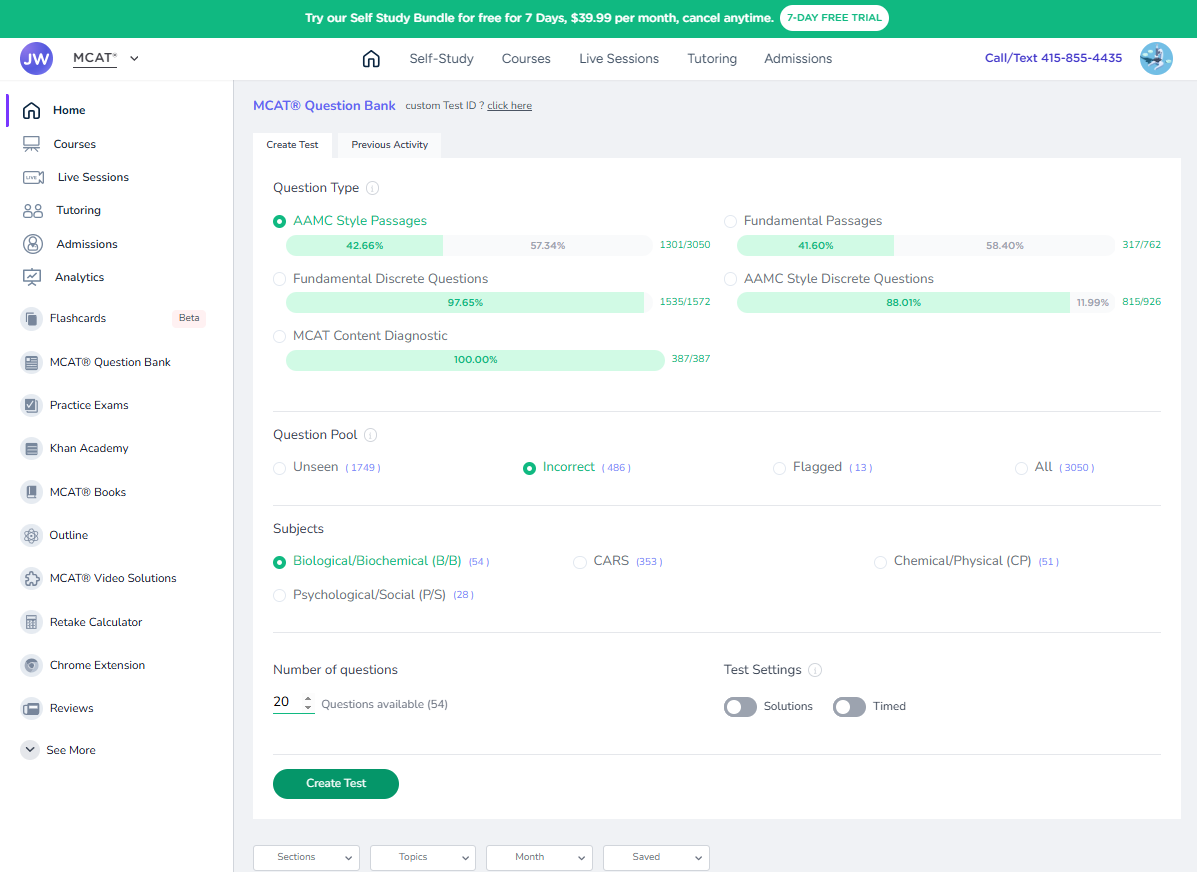Click the AAMC Style Passages progress bar
This screenshot has width=1197, height=872.
click(x=470, y=246)
